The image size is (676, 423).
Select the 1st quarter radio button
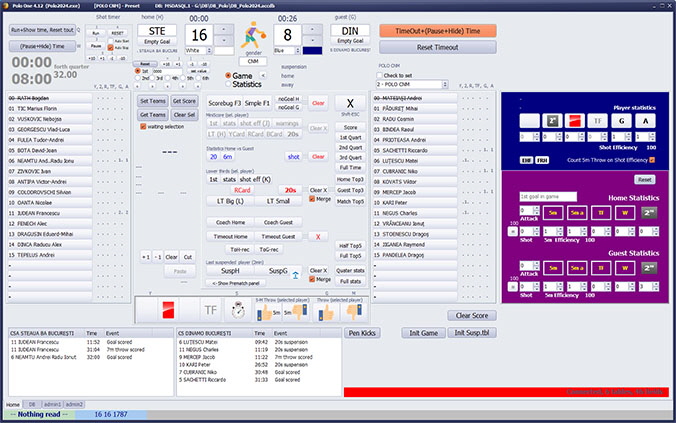[138, 71]
